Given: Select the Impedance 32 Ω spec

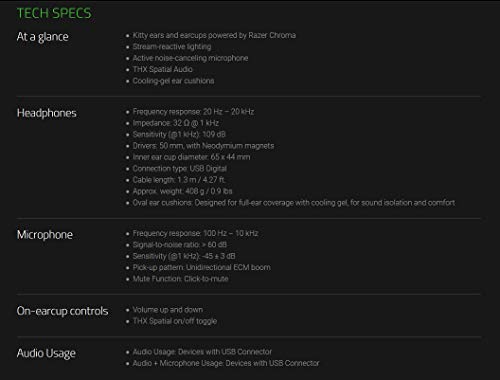Looking at the screenshot, I should [x=176, y=123].
